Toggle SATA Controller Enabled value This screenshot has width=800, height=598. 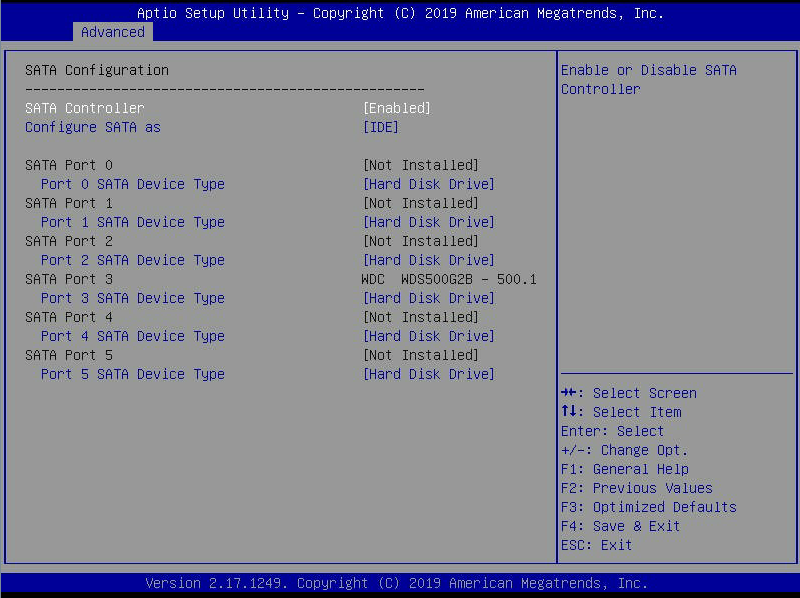[396, 108]
